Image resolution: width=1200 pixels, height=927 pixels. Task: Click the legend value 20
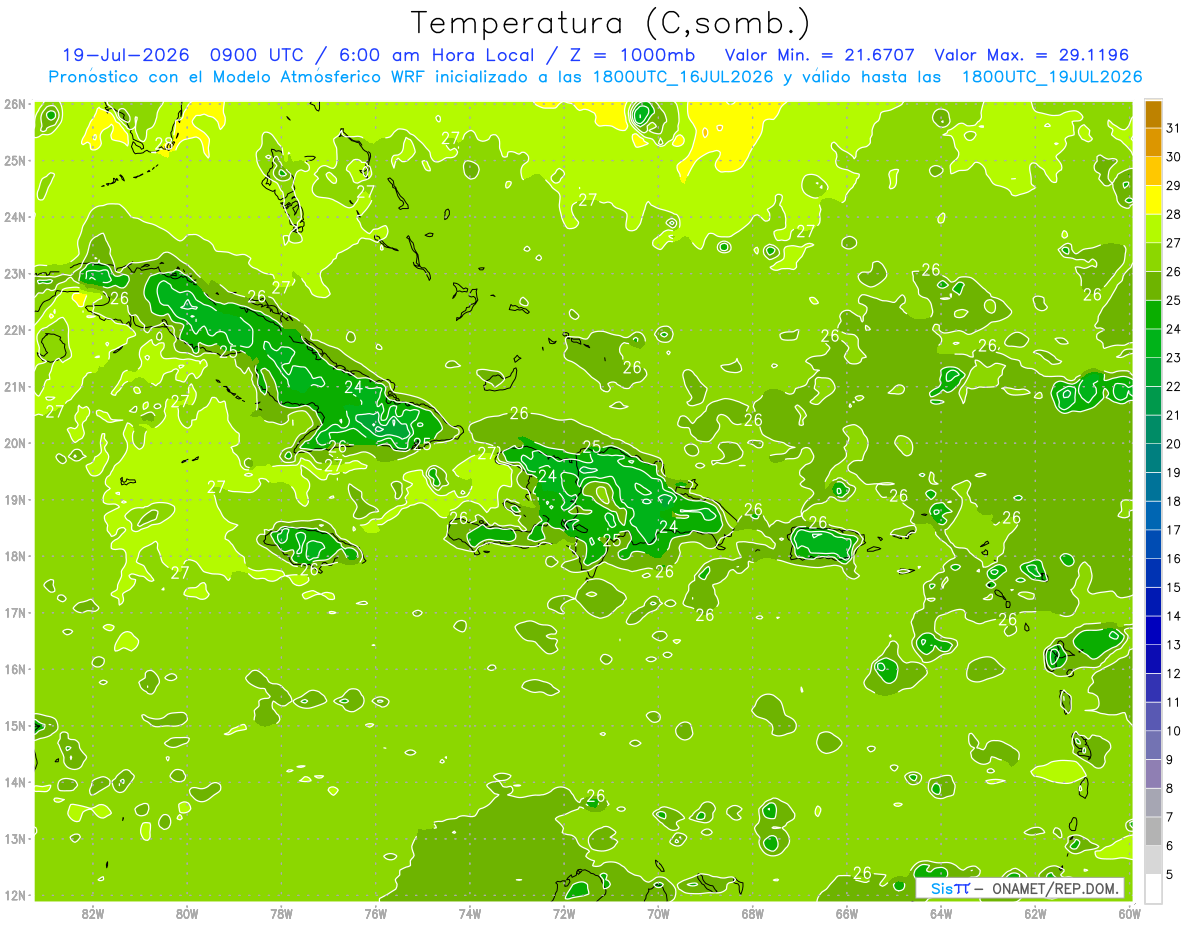pos(1174,444)
